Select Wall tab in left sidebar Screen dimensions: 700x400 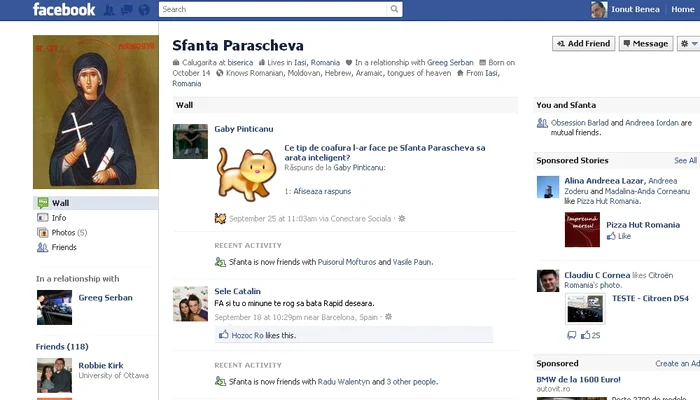(96, 203)
